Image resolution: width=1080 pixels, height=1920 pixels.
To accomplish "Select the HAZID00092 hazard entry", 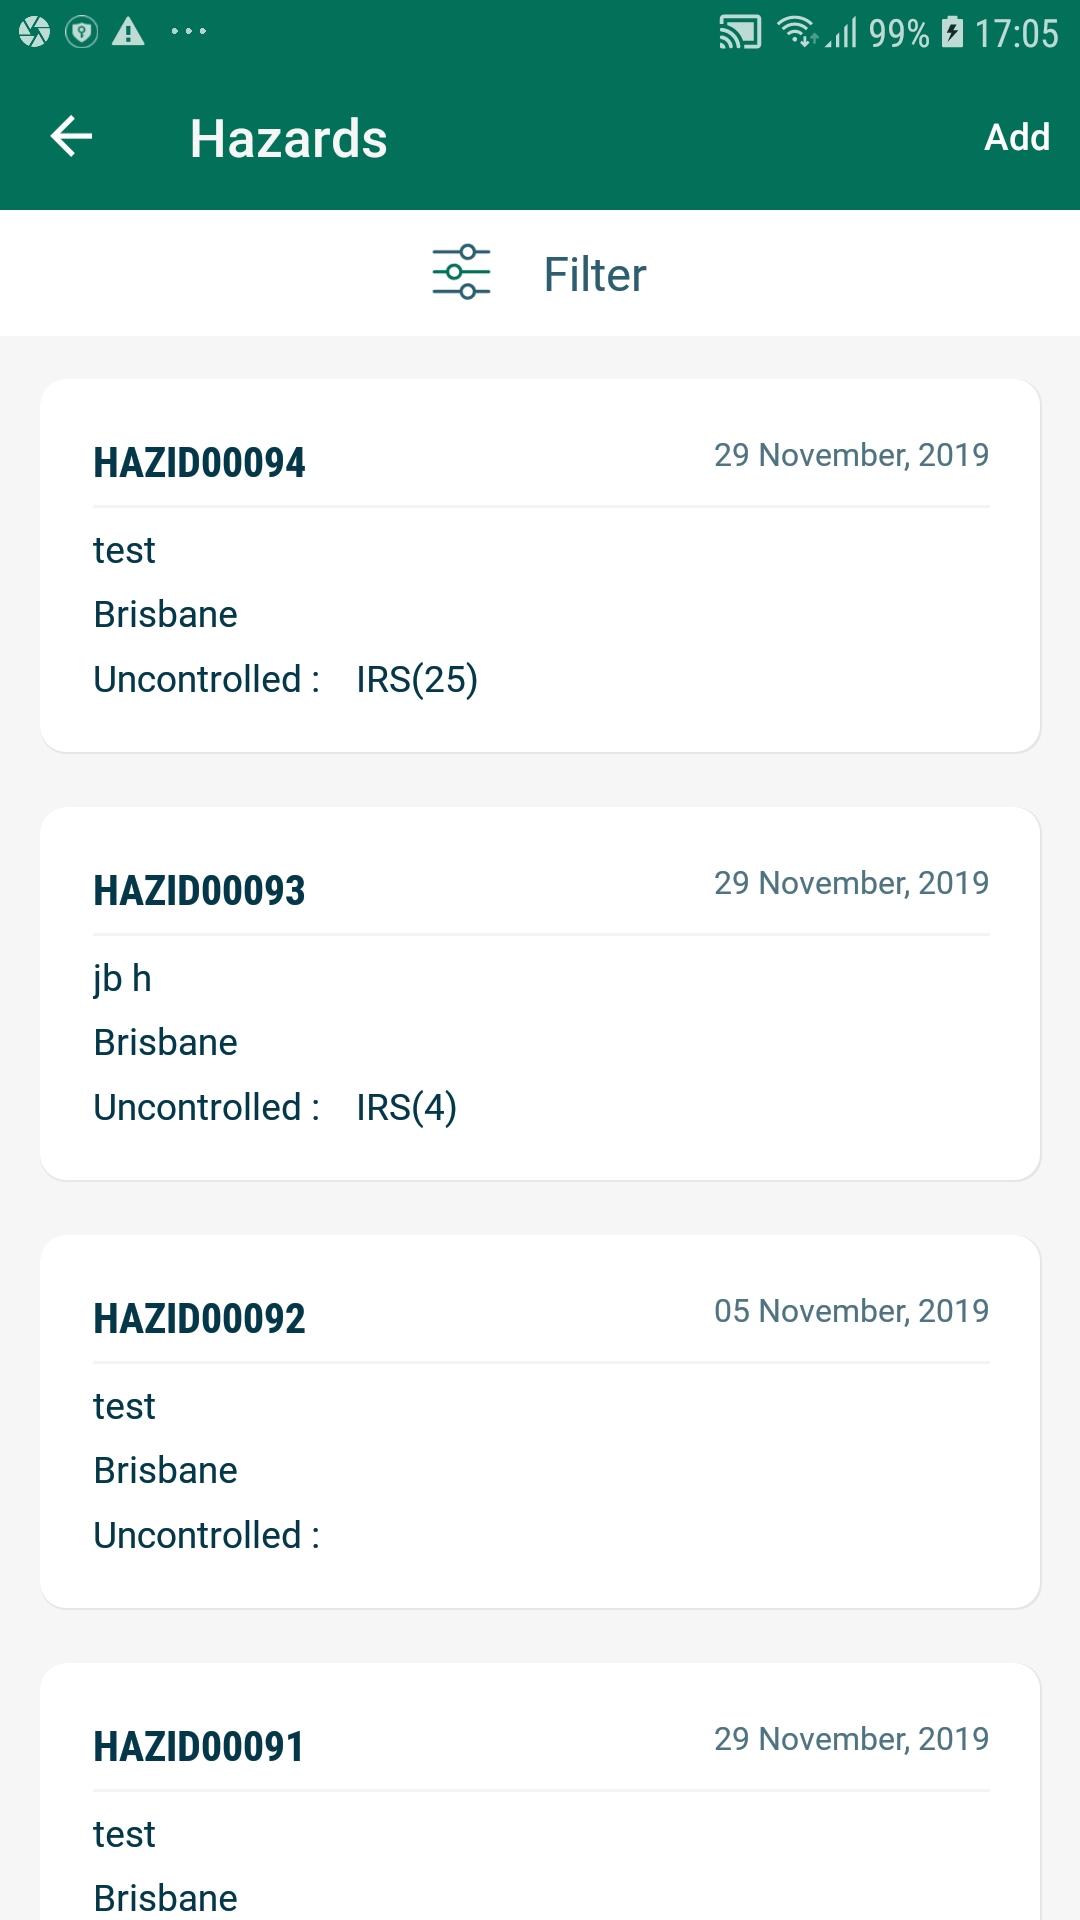I will 540,1421.
